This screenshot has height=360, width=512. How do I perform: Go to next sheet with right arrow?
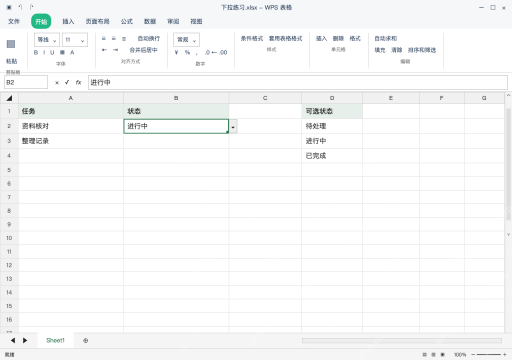(x=25, y=340)
